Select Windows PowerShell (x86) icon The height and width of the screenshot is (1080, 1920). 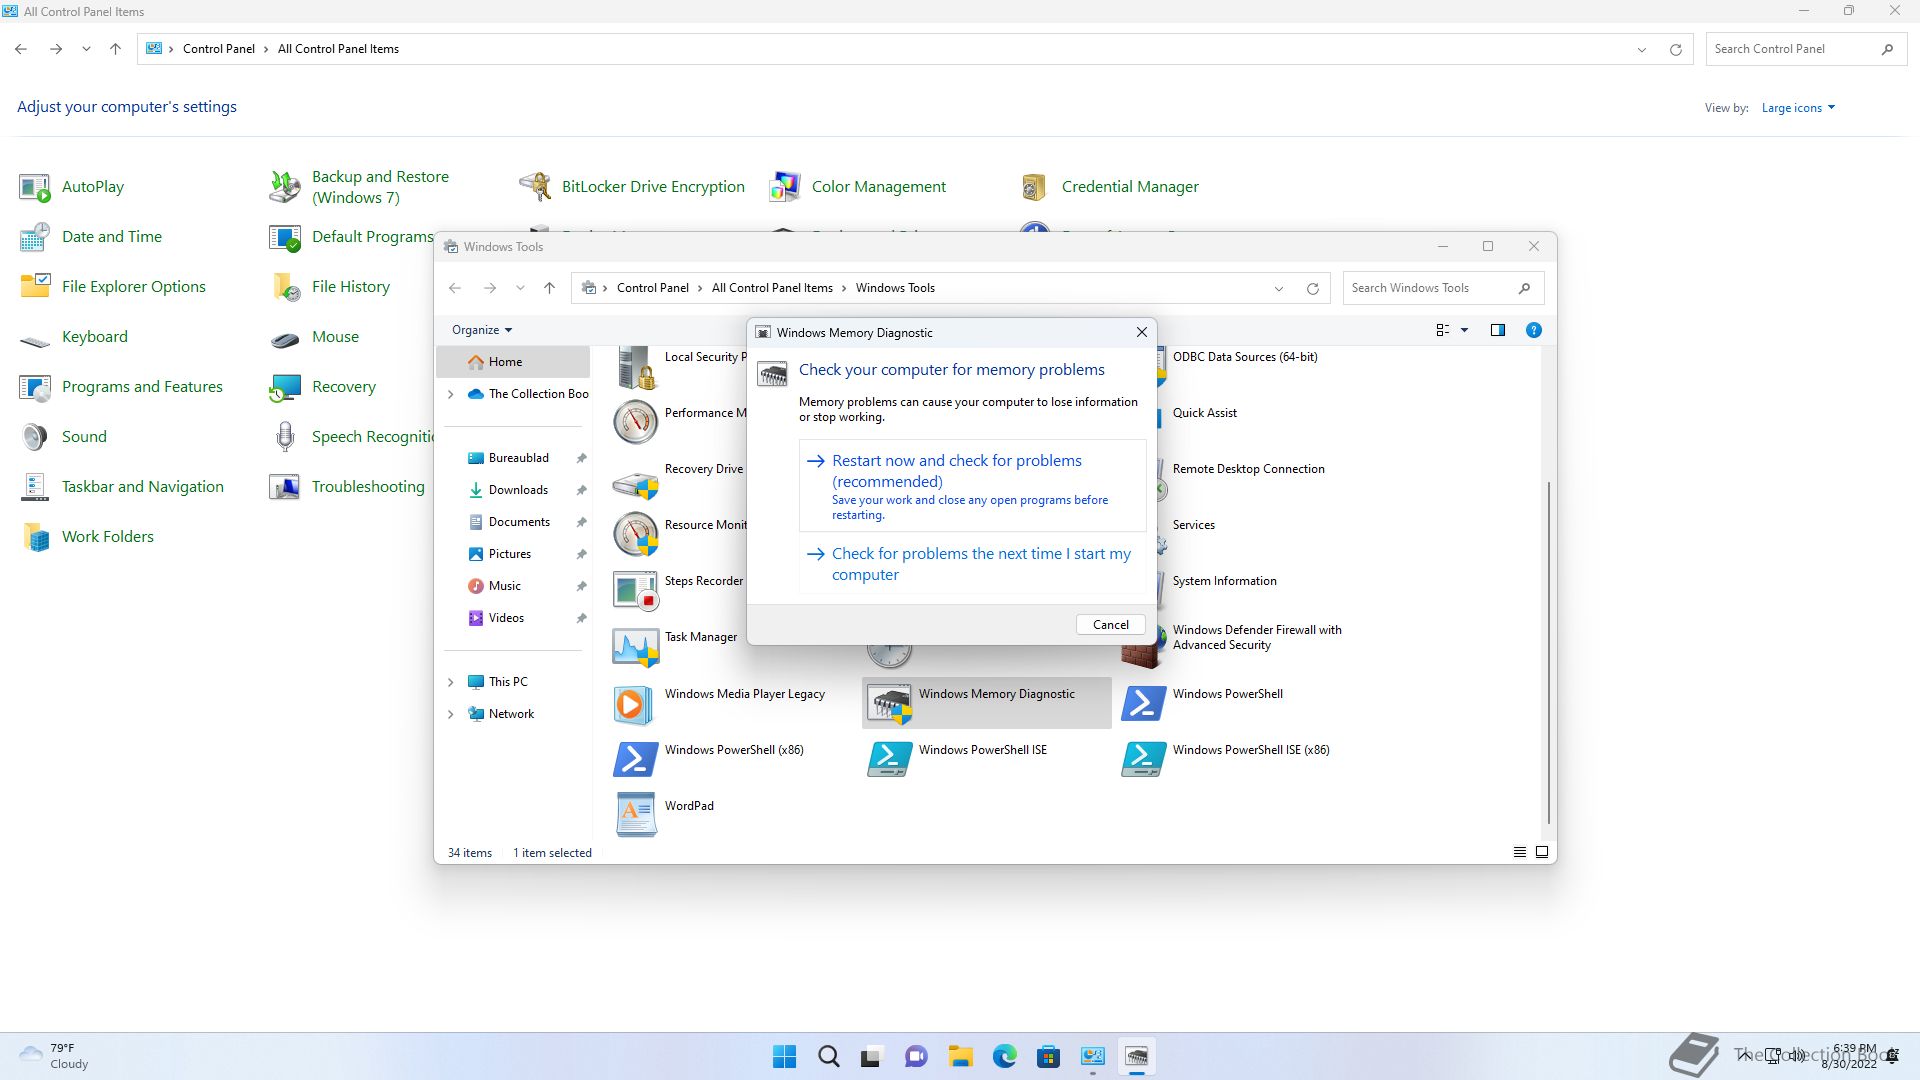point(635,760)
